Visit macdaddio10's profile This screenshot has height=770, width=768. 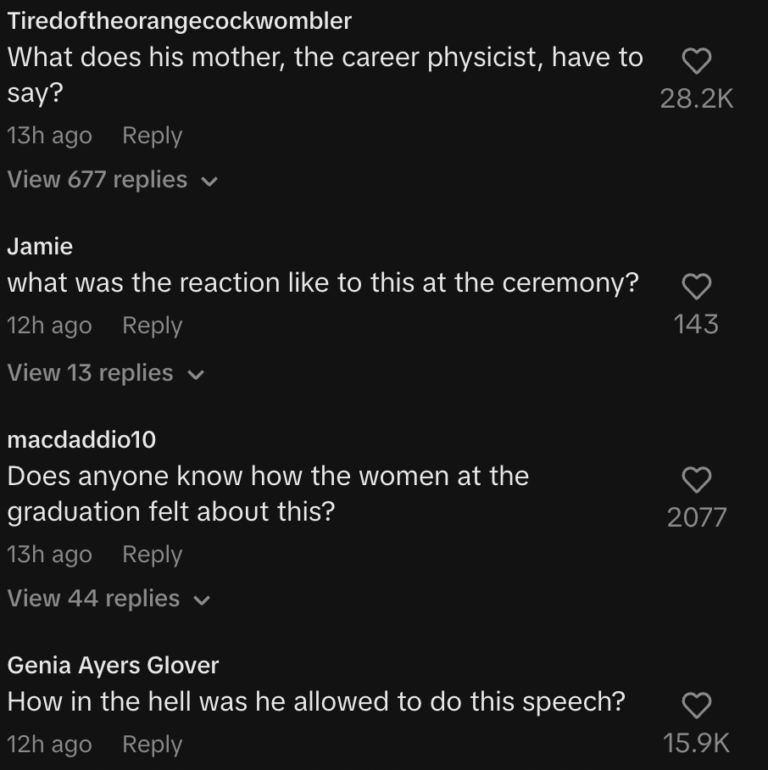point(81,439)
